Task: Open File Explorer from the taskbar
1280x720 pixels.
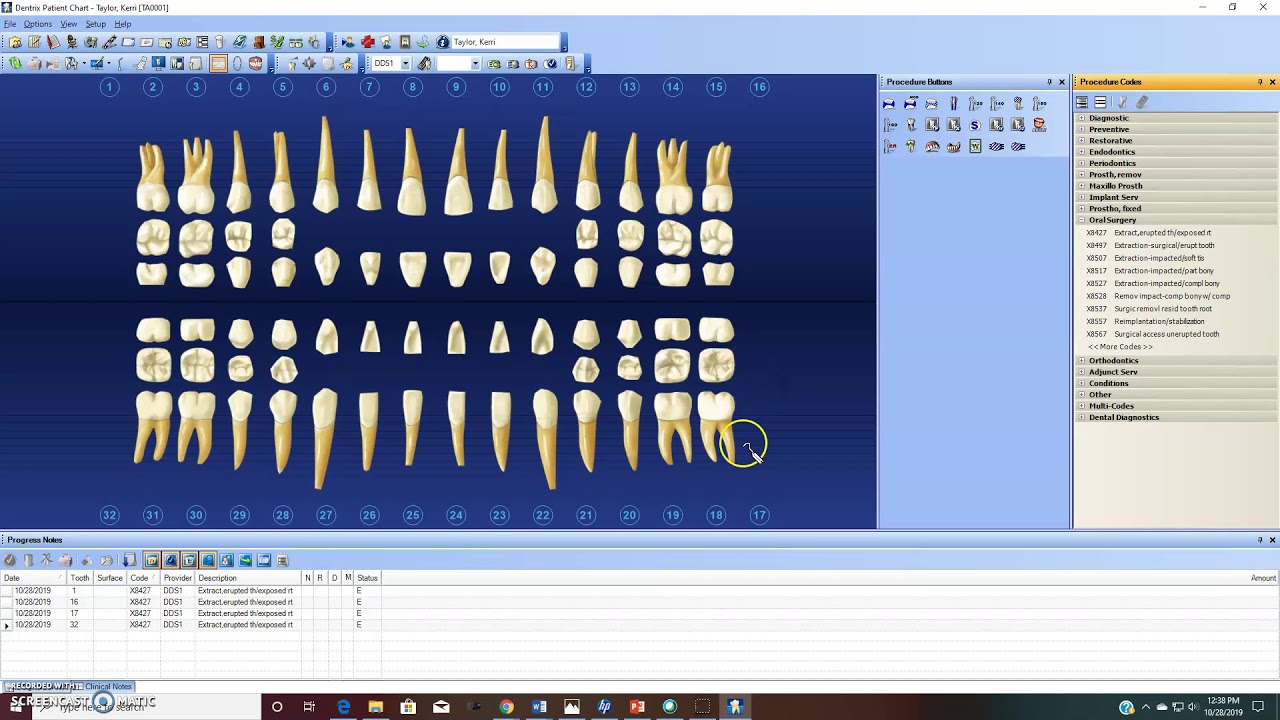Action: click(375, 707)
